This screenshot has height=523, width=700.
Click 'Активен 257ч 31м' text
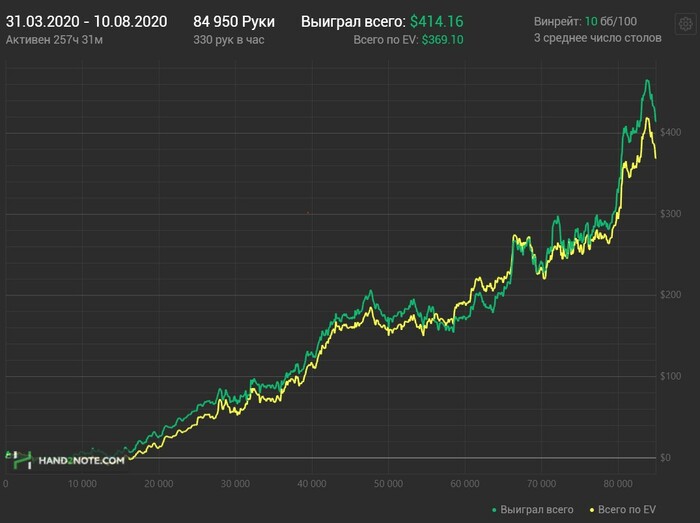[x=54, y=40]
